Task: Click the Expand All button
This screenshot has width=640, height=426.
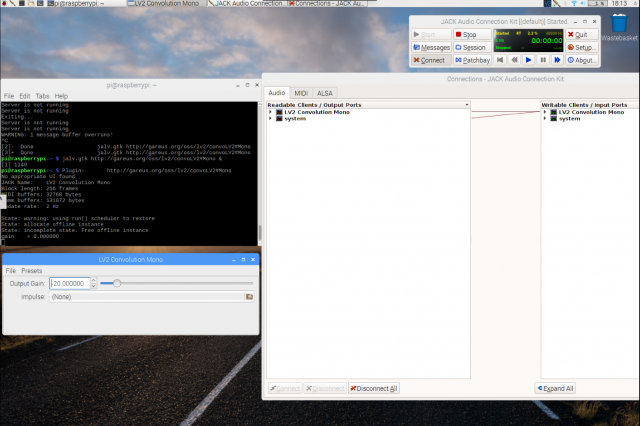Action: [556, 388]
